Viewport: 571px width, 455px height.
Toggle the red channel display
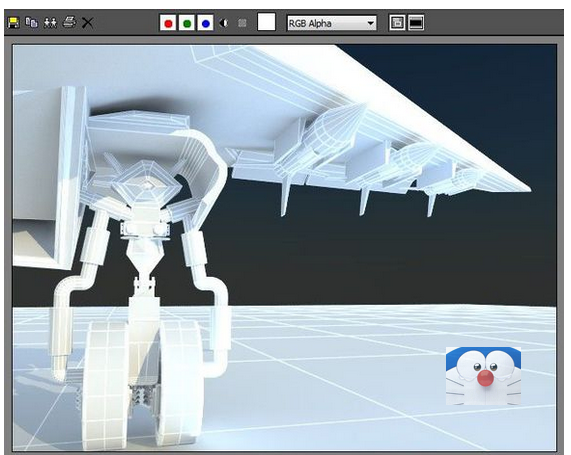click(168, 23)
